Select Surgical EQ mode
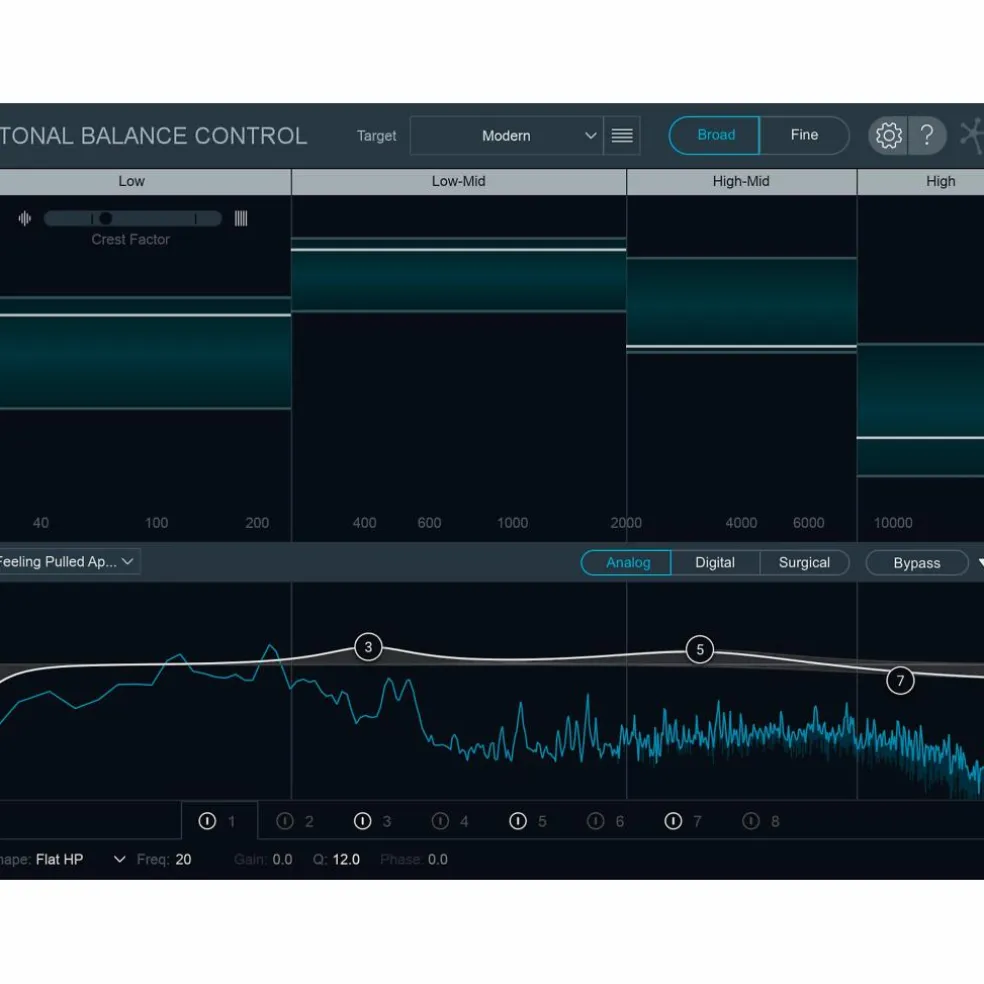This screenshot has height=984, width=984. (x=805, y=563)
